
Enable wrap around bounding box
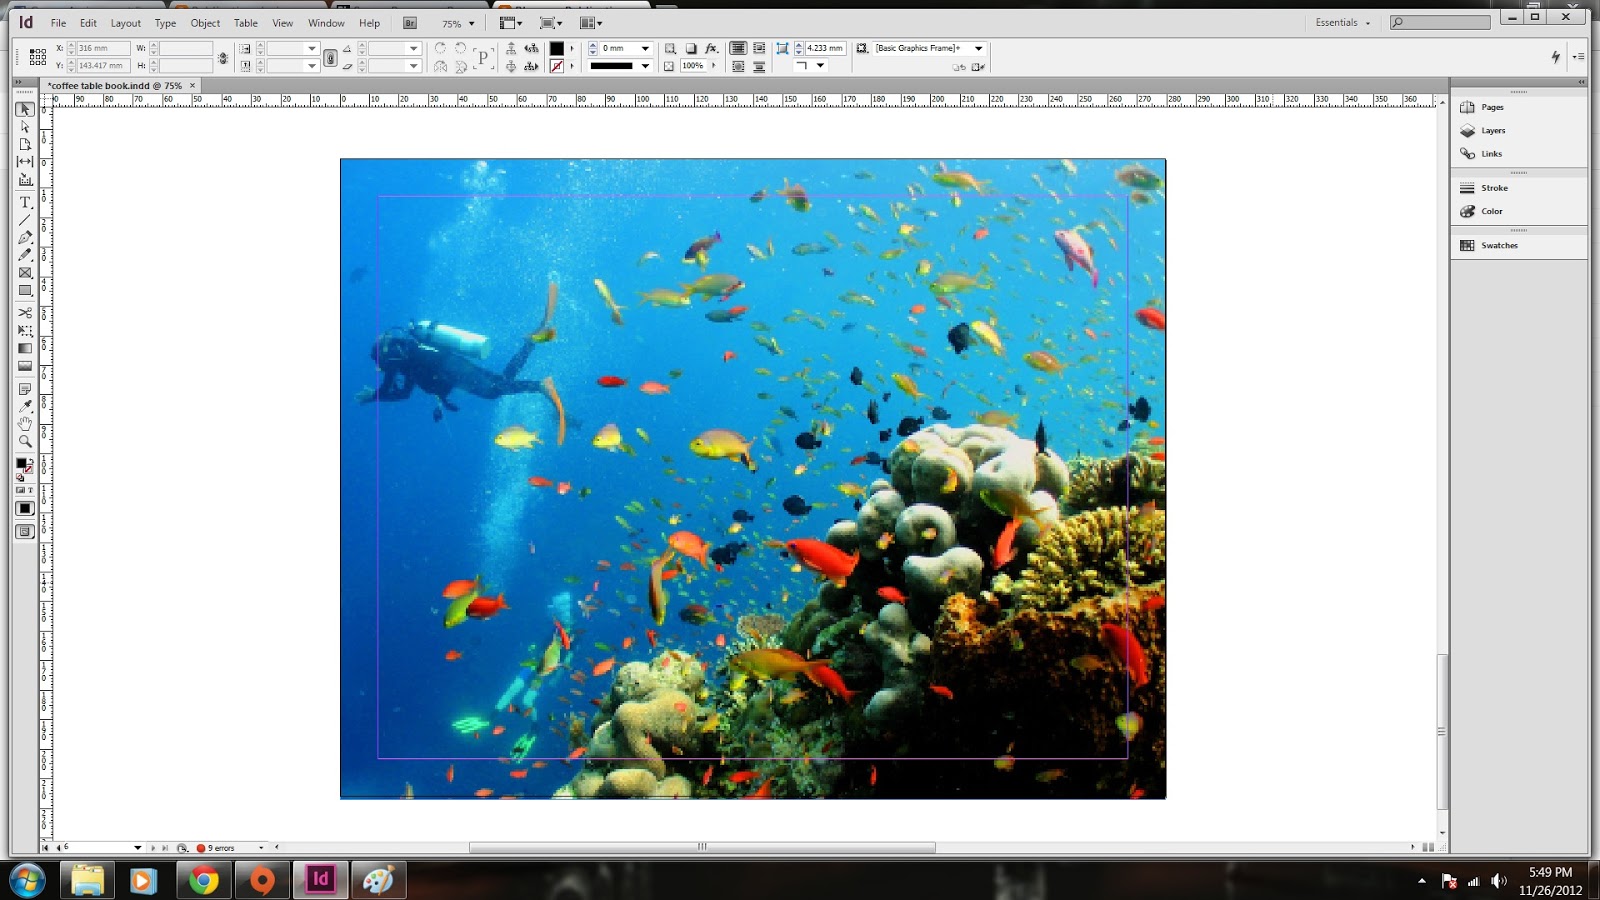[x=759, y=48]
